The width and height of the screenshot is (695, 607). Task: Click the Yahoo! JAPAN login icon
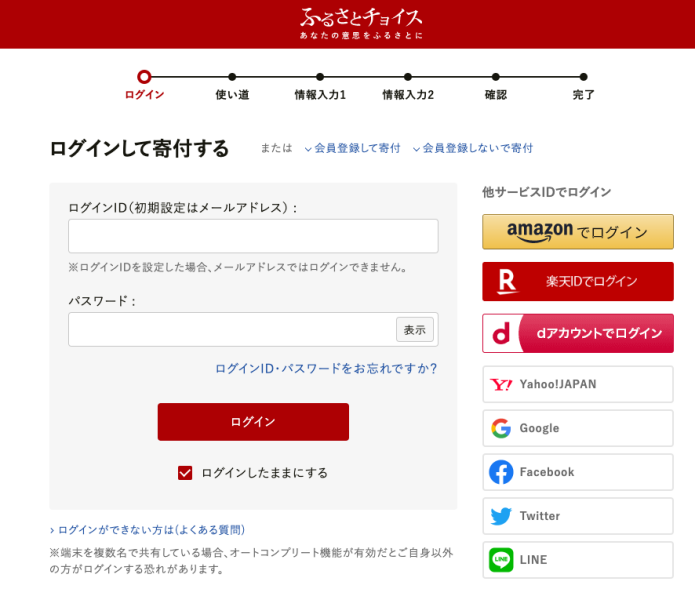click(501, 385)
